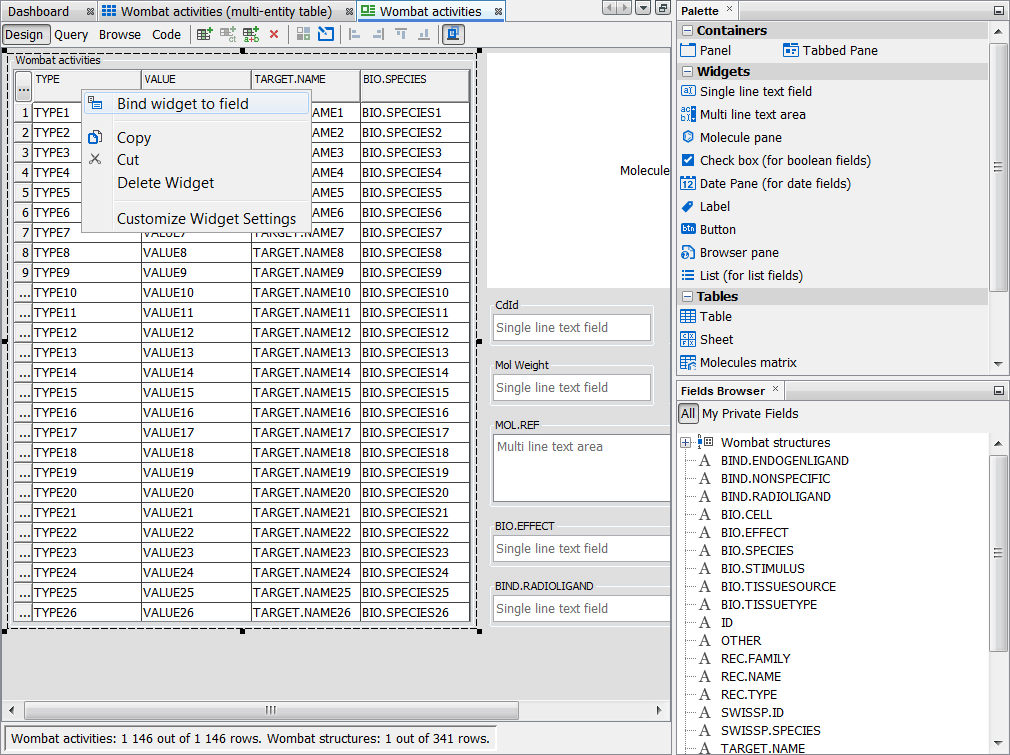Screen dimensions: 1010x755
Task: Select the Browser pane widget in Palette
Action: coord(738,253)
